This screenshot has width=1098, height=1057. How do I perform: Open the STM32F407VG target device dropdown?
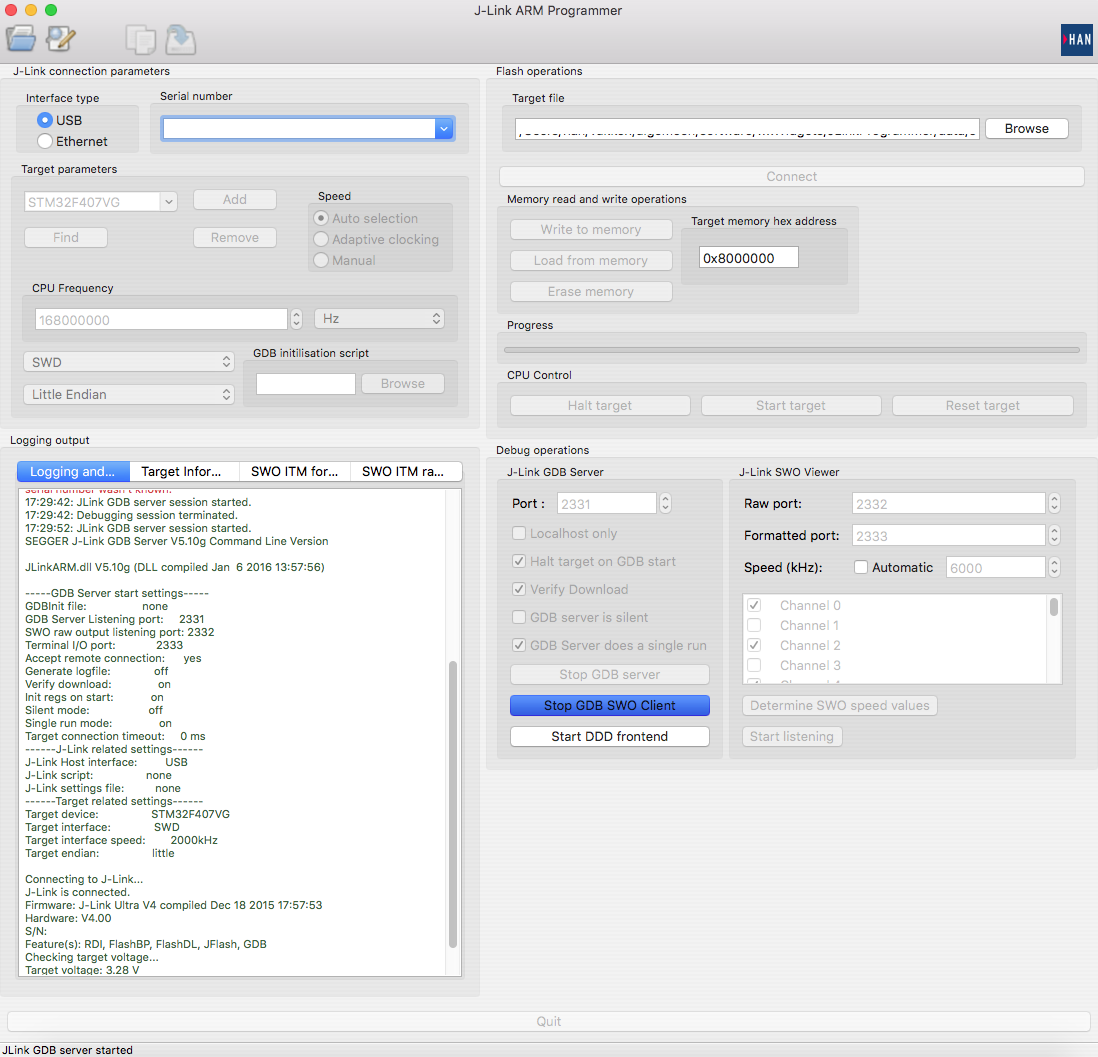coord(169,202)
